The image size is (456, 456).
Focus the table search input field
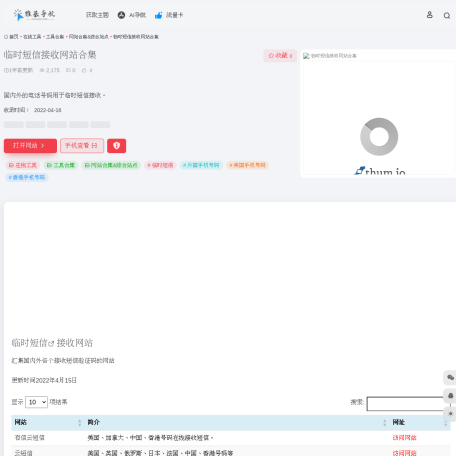click(x=408, y=404)
